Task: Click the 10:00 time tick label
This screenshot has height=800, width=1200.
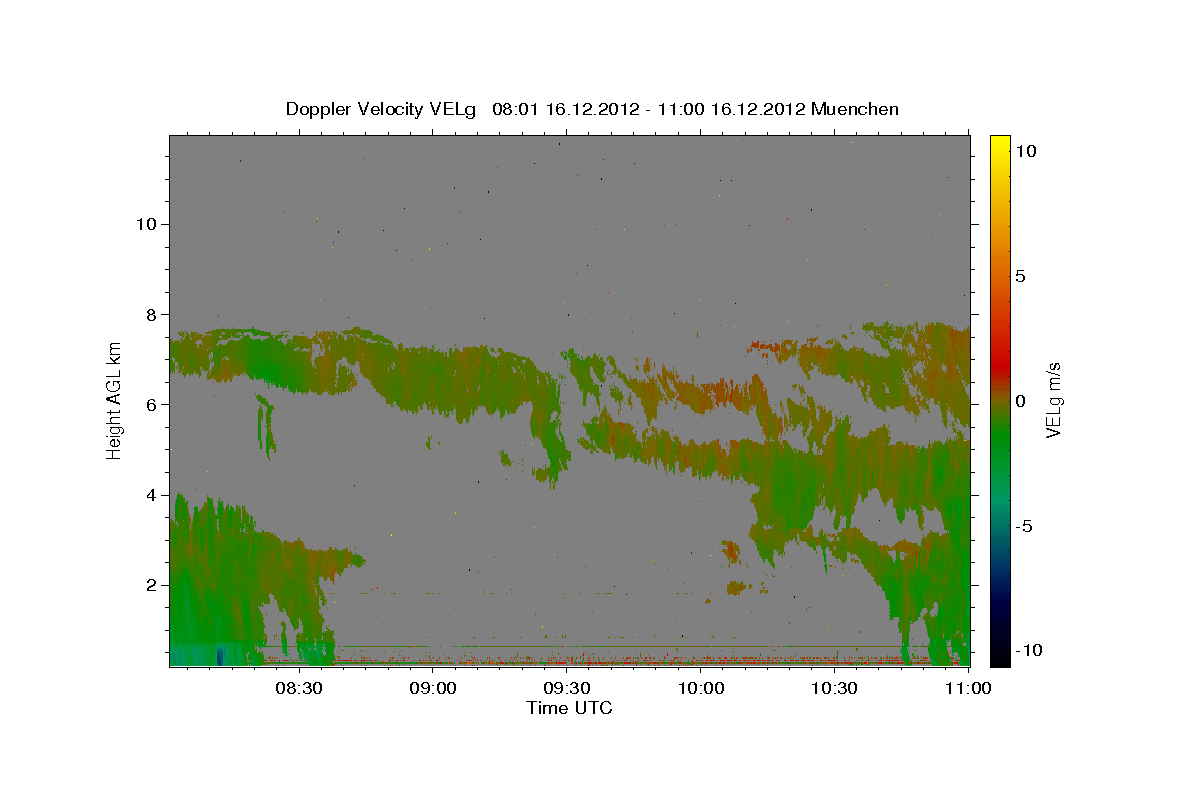Action: pyautogui.click(x=701, y=688)
